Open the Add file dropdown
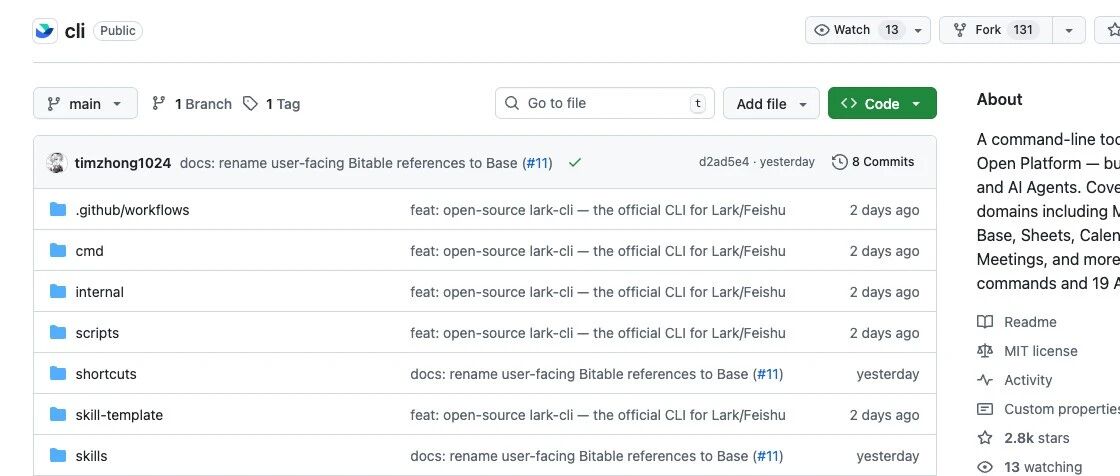This screenshot has height=476, width=1120. [771, 104]
